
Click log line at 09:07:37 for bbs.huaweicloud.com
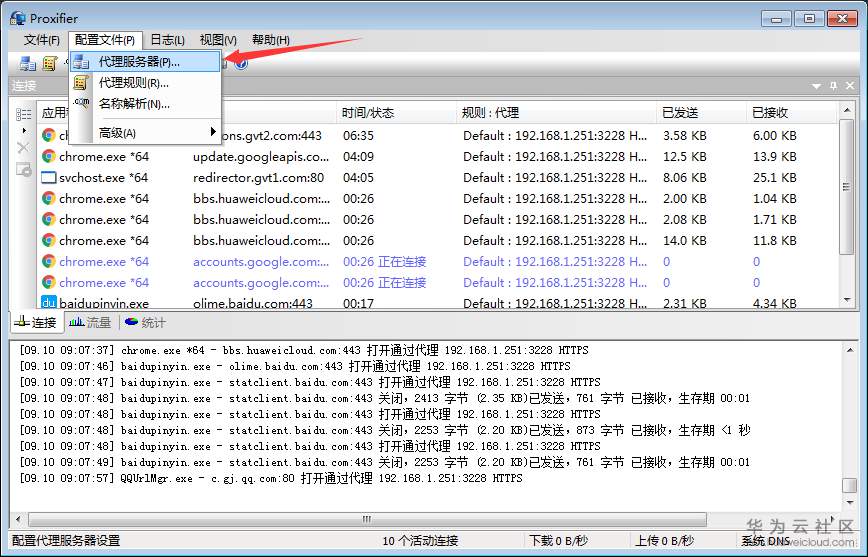[304, 350]
